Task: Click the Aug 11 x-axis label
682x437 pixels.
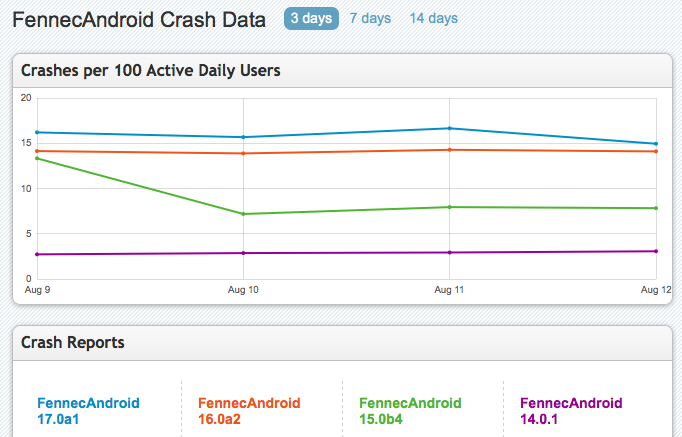Action: click(448, 288)
